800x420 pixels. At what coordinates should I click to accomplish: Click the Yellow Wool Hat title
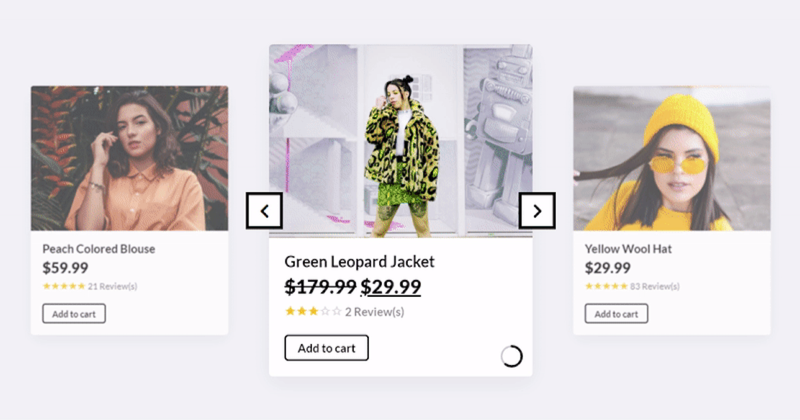pos(632,249)
